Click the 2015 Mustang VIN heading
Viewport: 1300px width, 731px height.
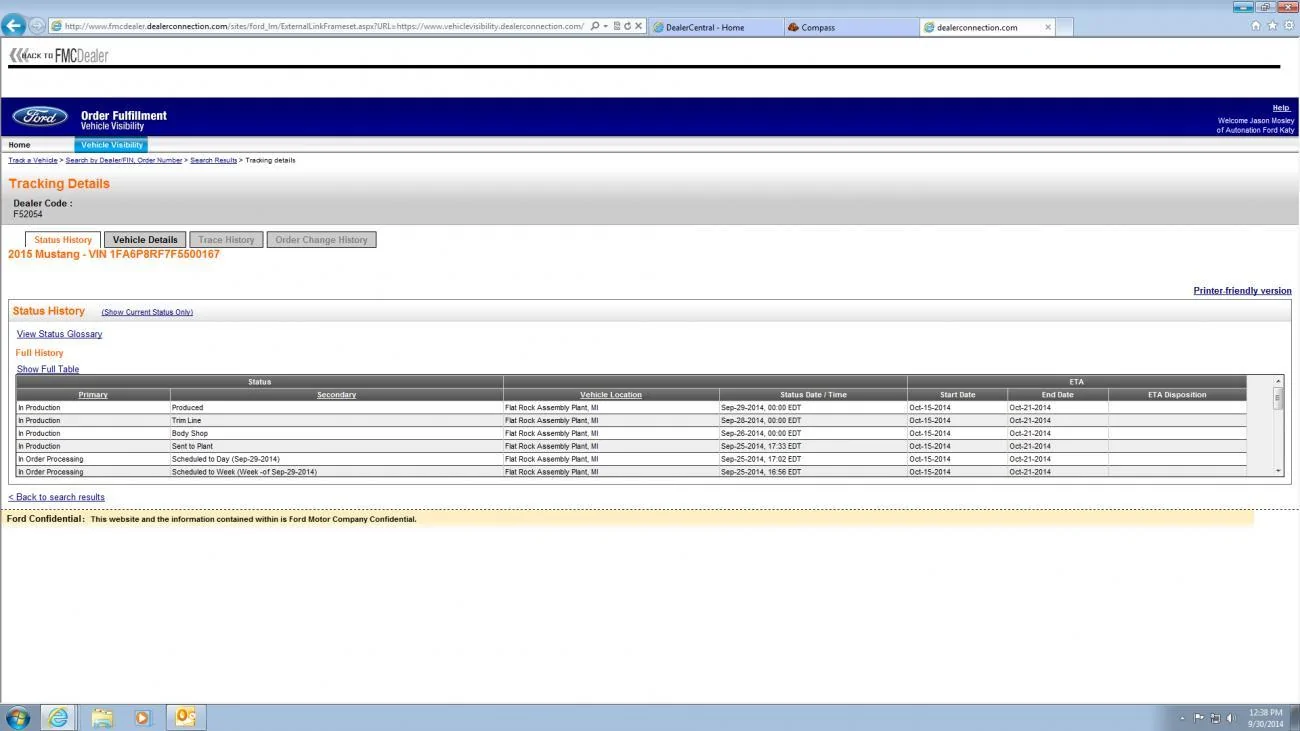(114, 254)
